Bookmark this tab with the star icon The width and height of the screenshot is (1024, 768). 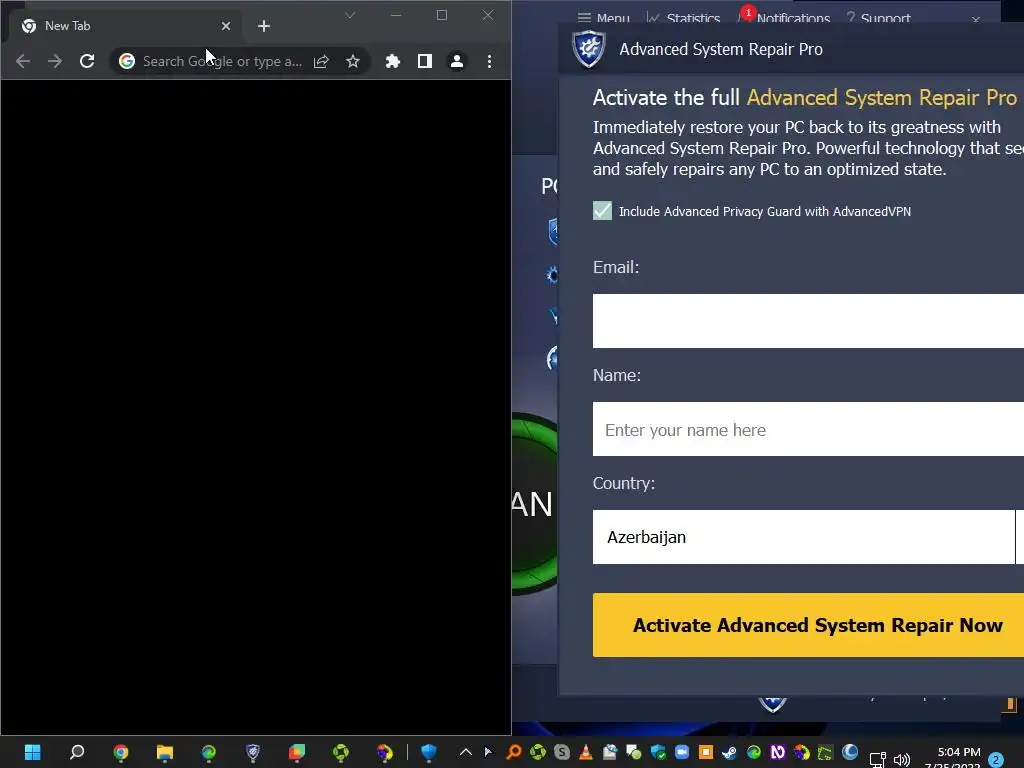(353, 61)
